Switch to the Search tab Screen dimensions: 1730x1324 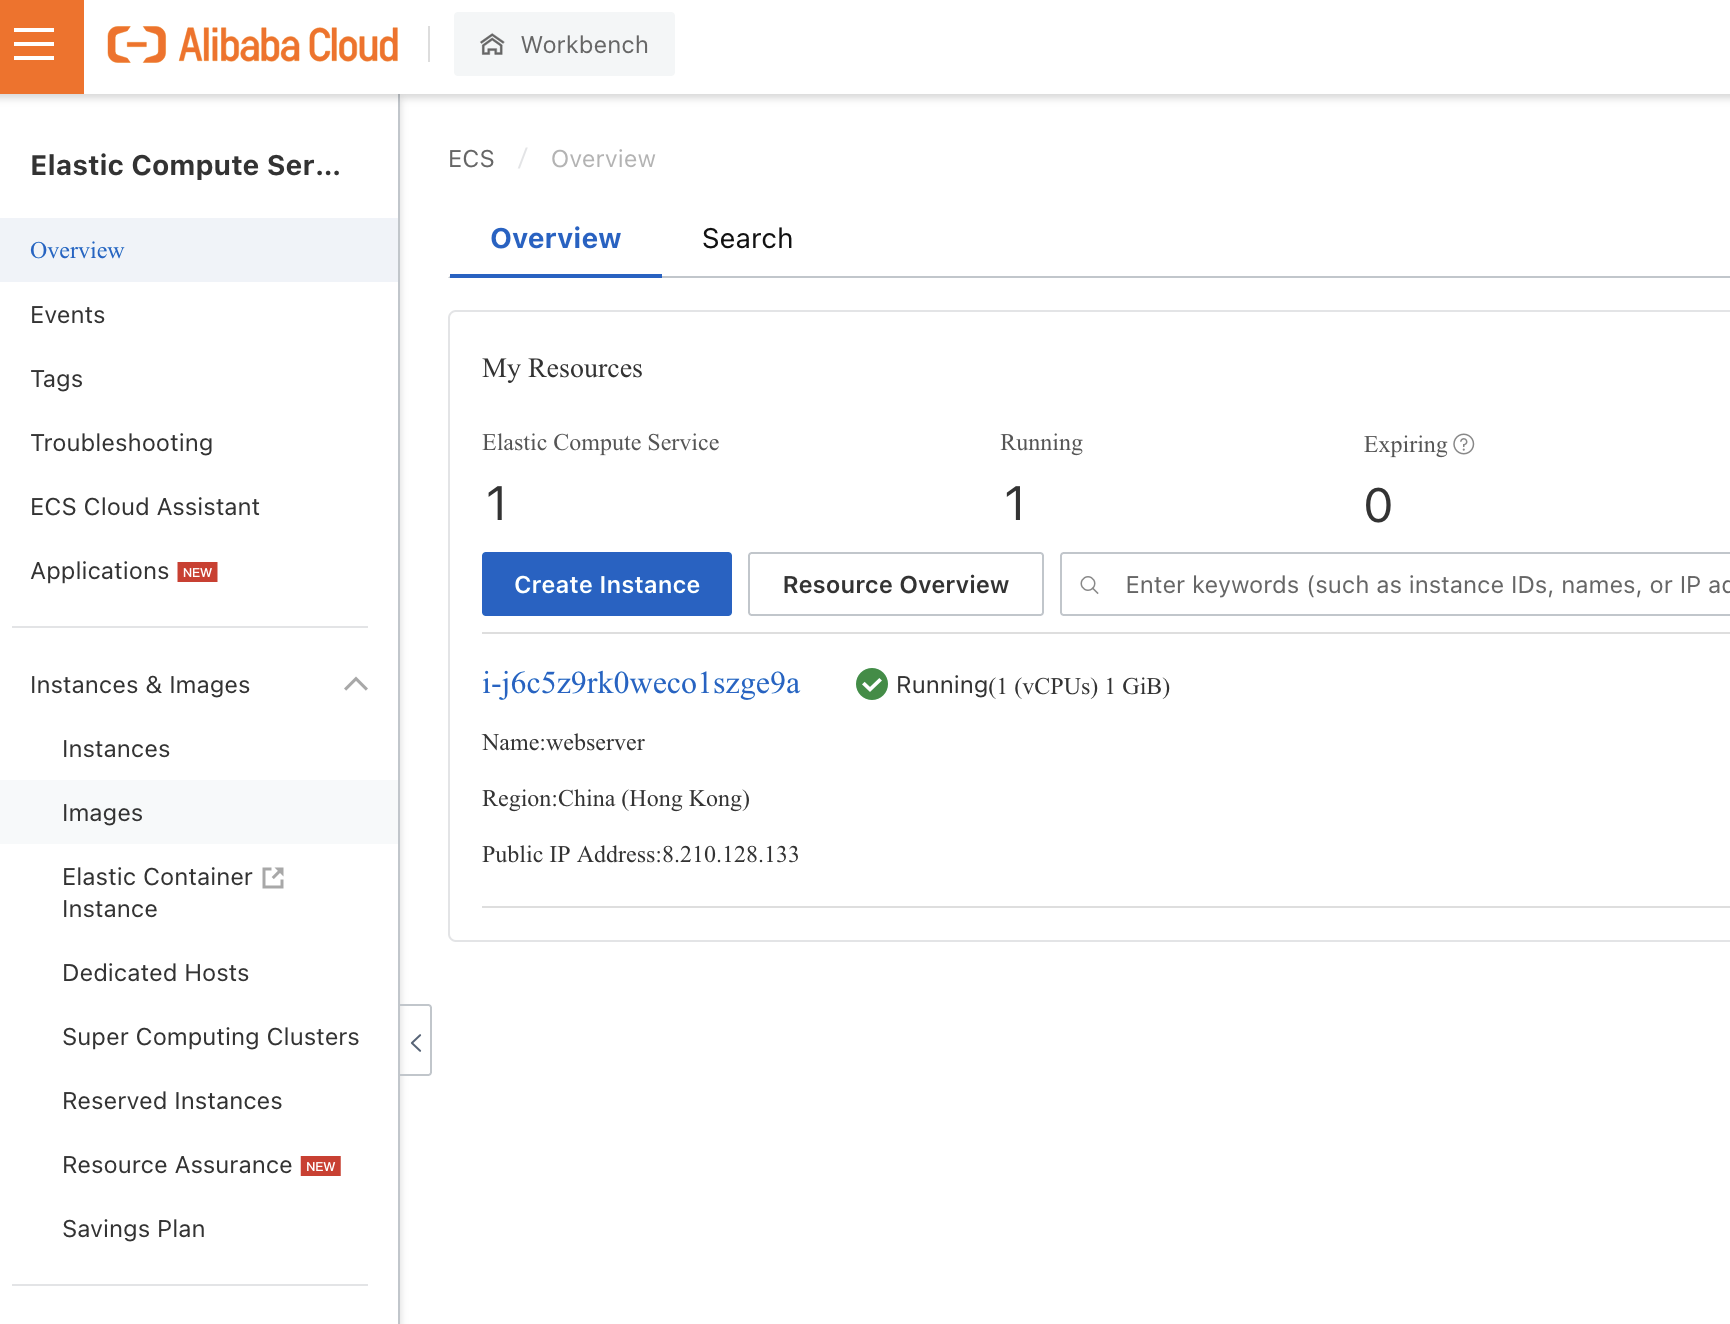(x=747, y=238)
